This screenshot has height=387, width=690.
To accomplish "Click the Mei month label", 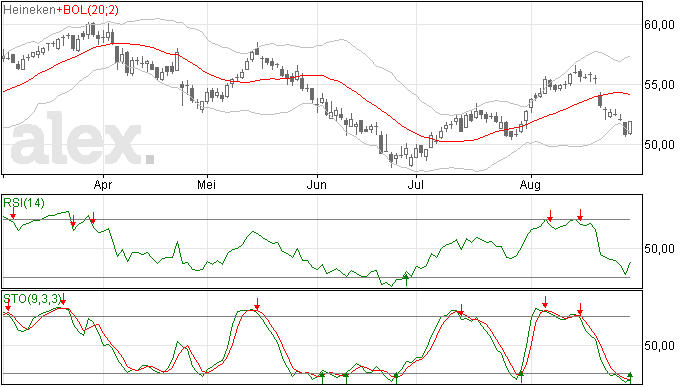I will tap(206, 185).
